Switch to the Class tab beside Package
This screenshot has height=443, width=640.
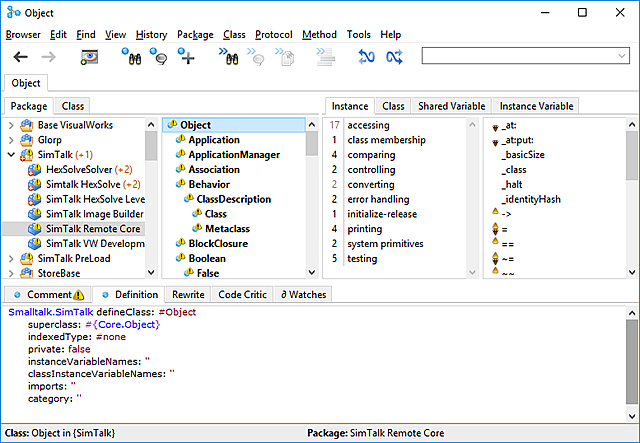[73, 106]
